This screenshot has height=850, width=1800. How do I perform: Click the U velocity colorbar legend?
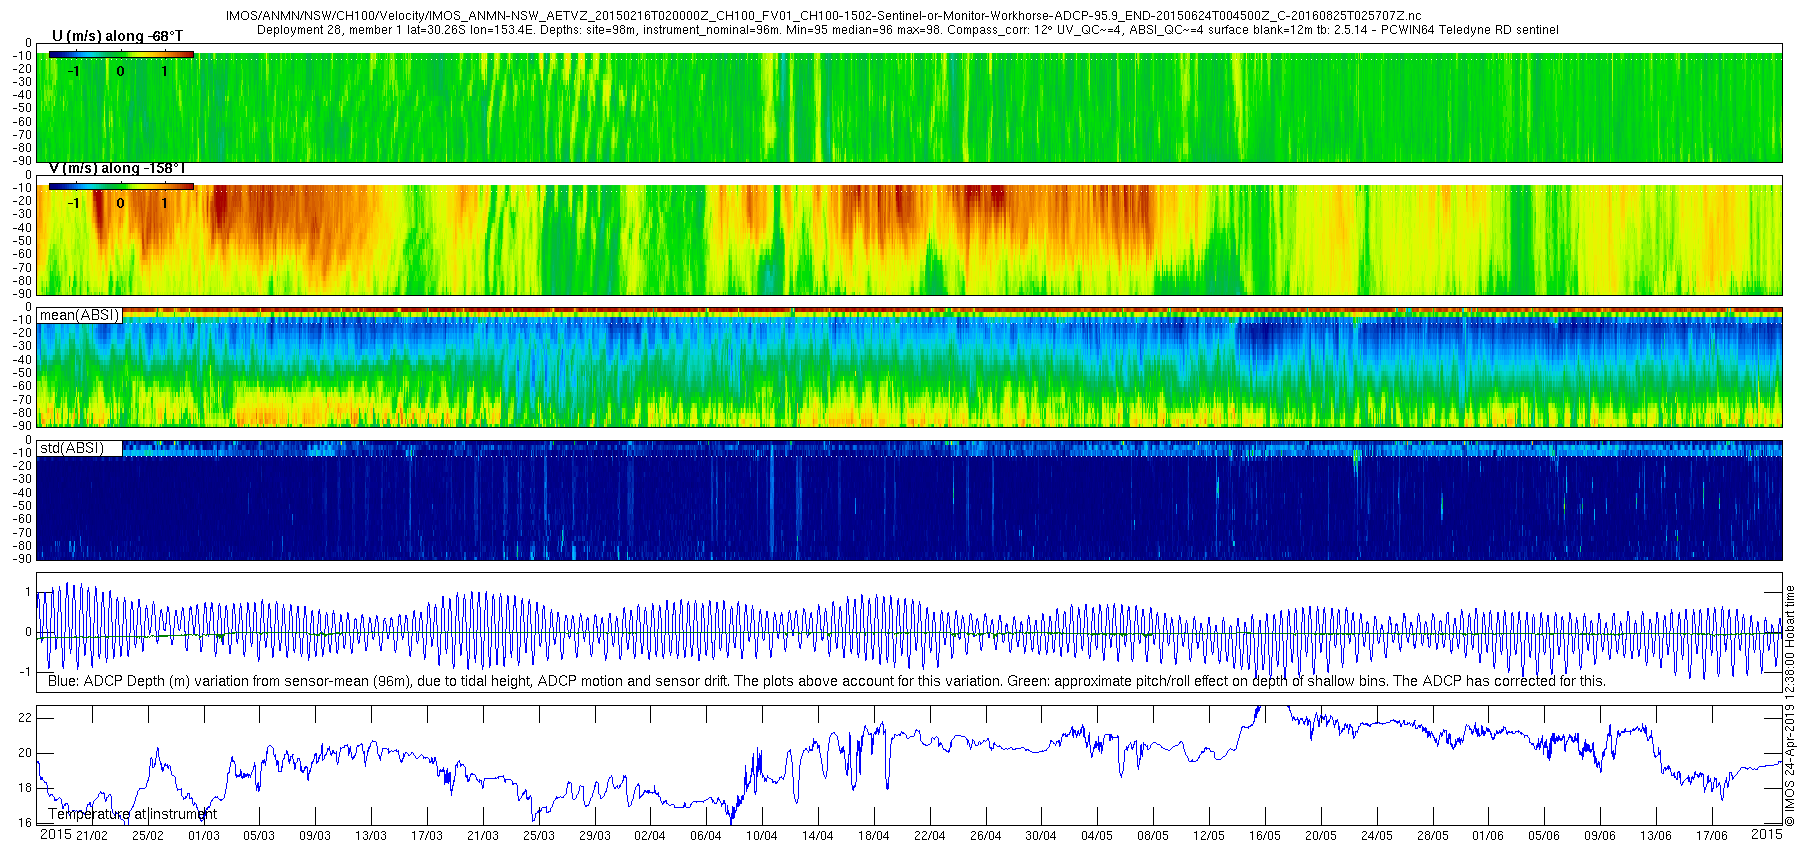[121, 54]
